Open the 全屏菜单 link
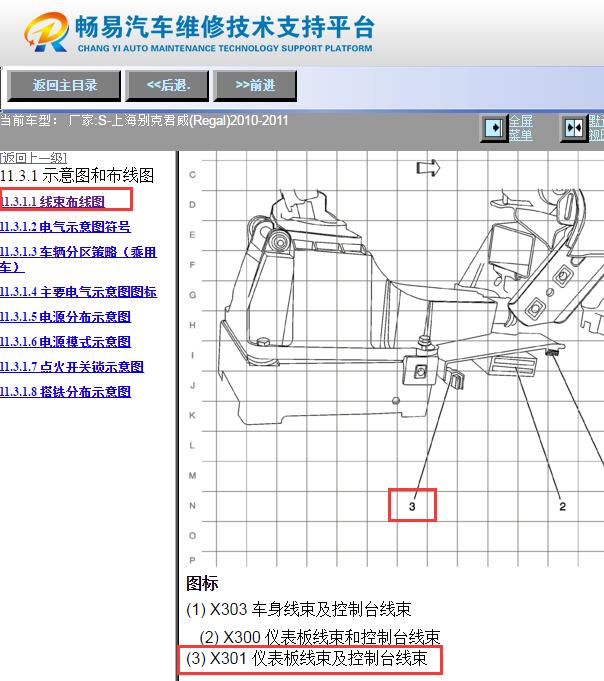This screenshot has width=604, height=681. 521,128
